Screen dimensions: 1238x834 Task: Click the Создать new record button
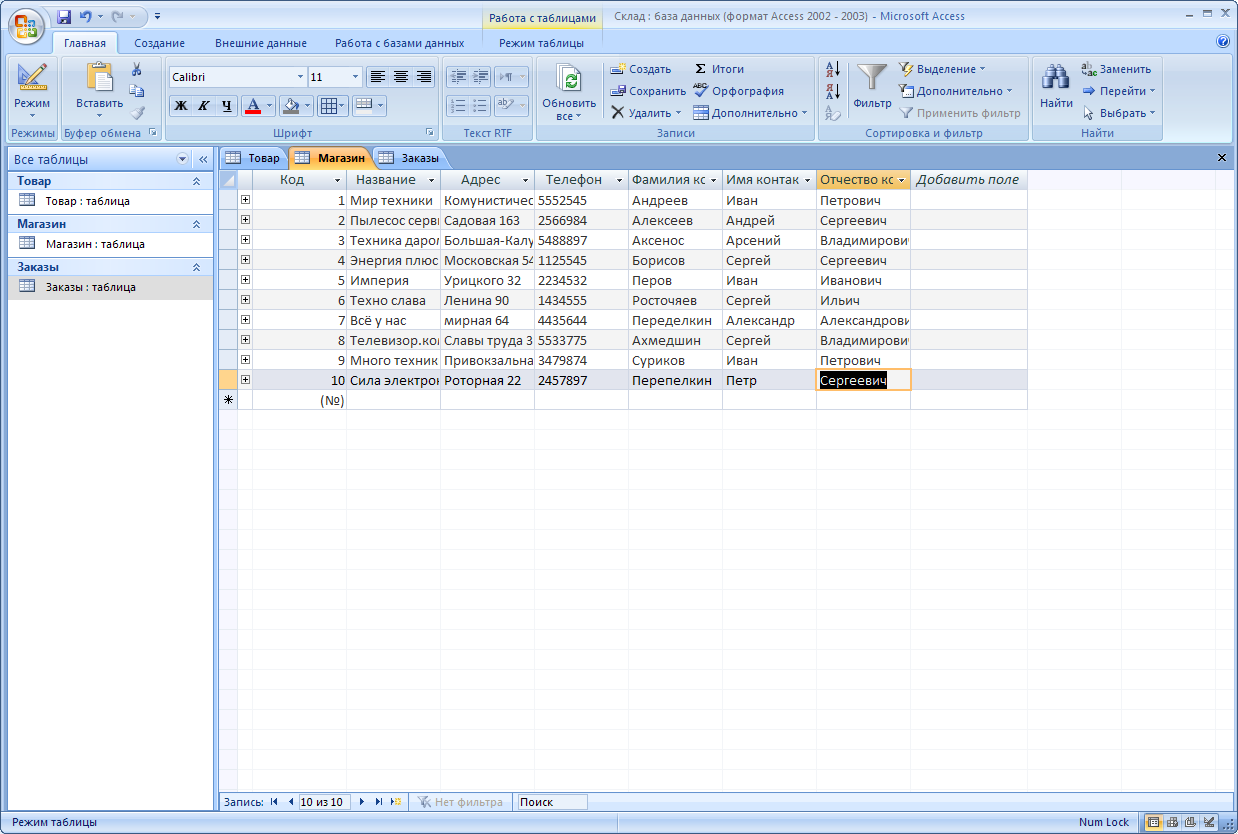coord(641,69)
